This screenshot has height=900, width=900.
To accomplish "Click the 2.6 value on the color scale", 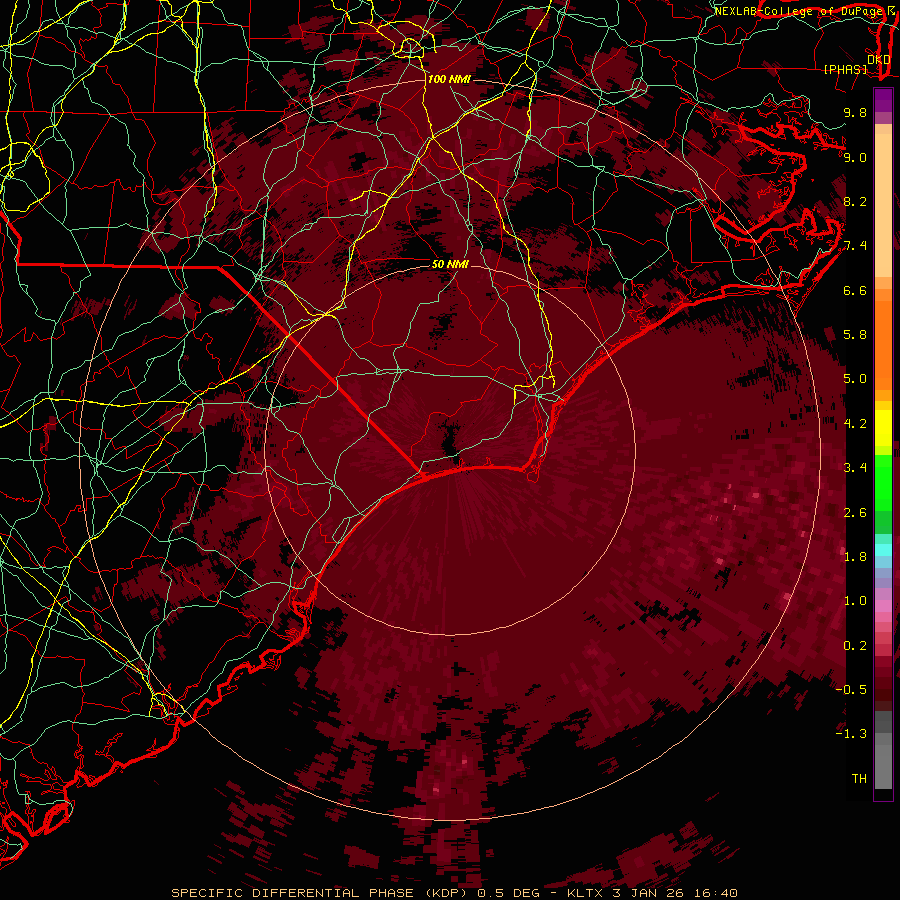I will [x=855, y=513].
